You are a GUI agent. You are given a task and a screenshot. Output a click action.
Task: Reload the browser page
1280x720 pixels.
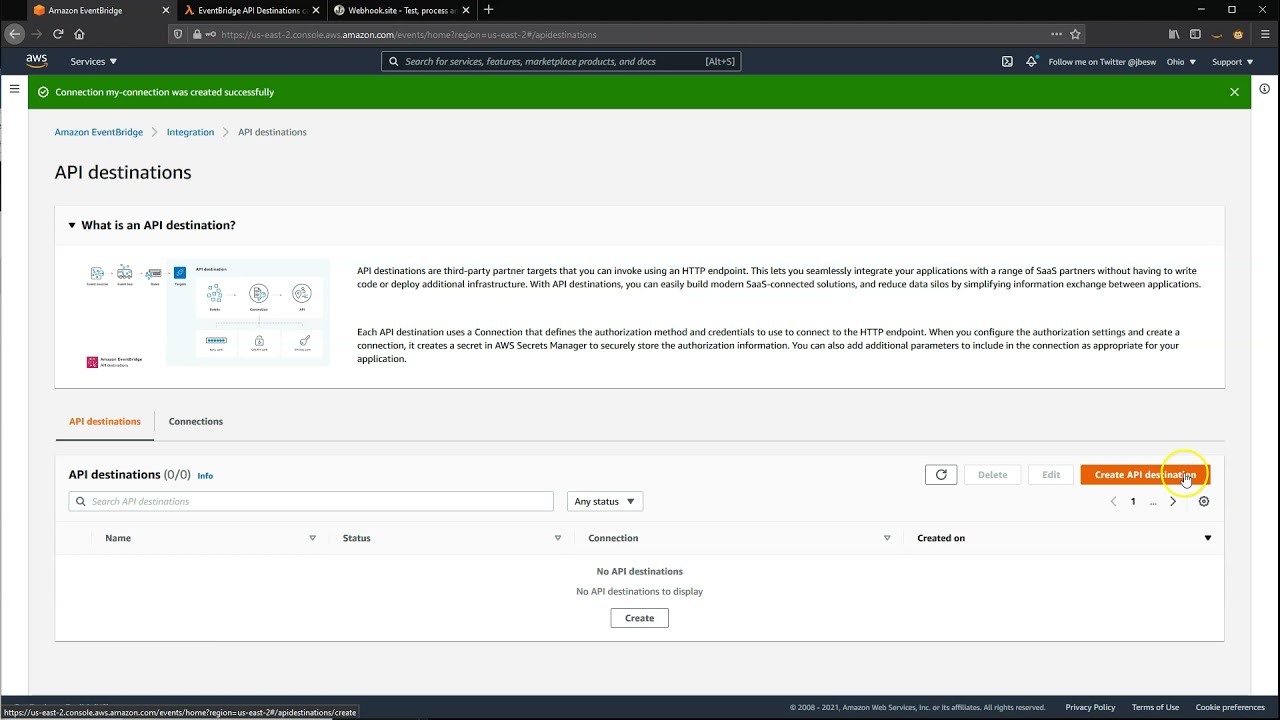pyautogui.click(x=58, y=34)
